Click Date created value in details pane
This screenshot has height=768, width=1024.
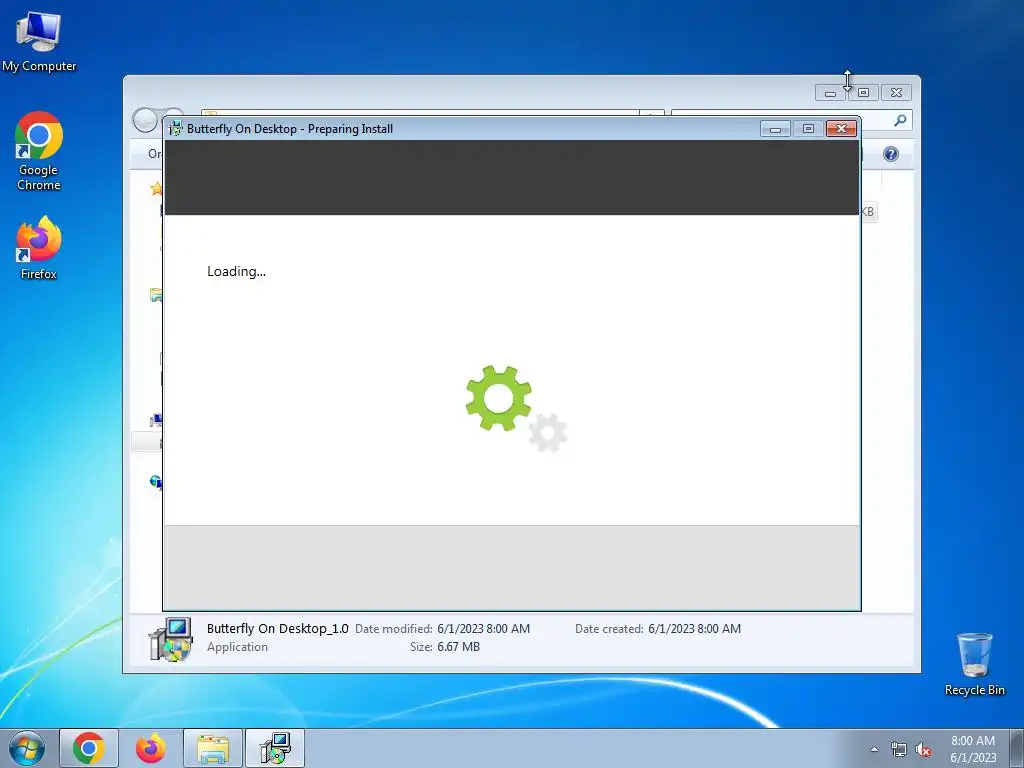click(x=694, y=628)
